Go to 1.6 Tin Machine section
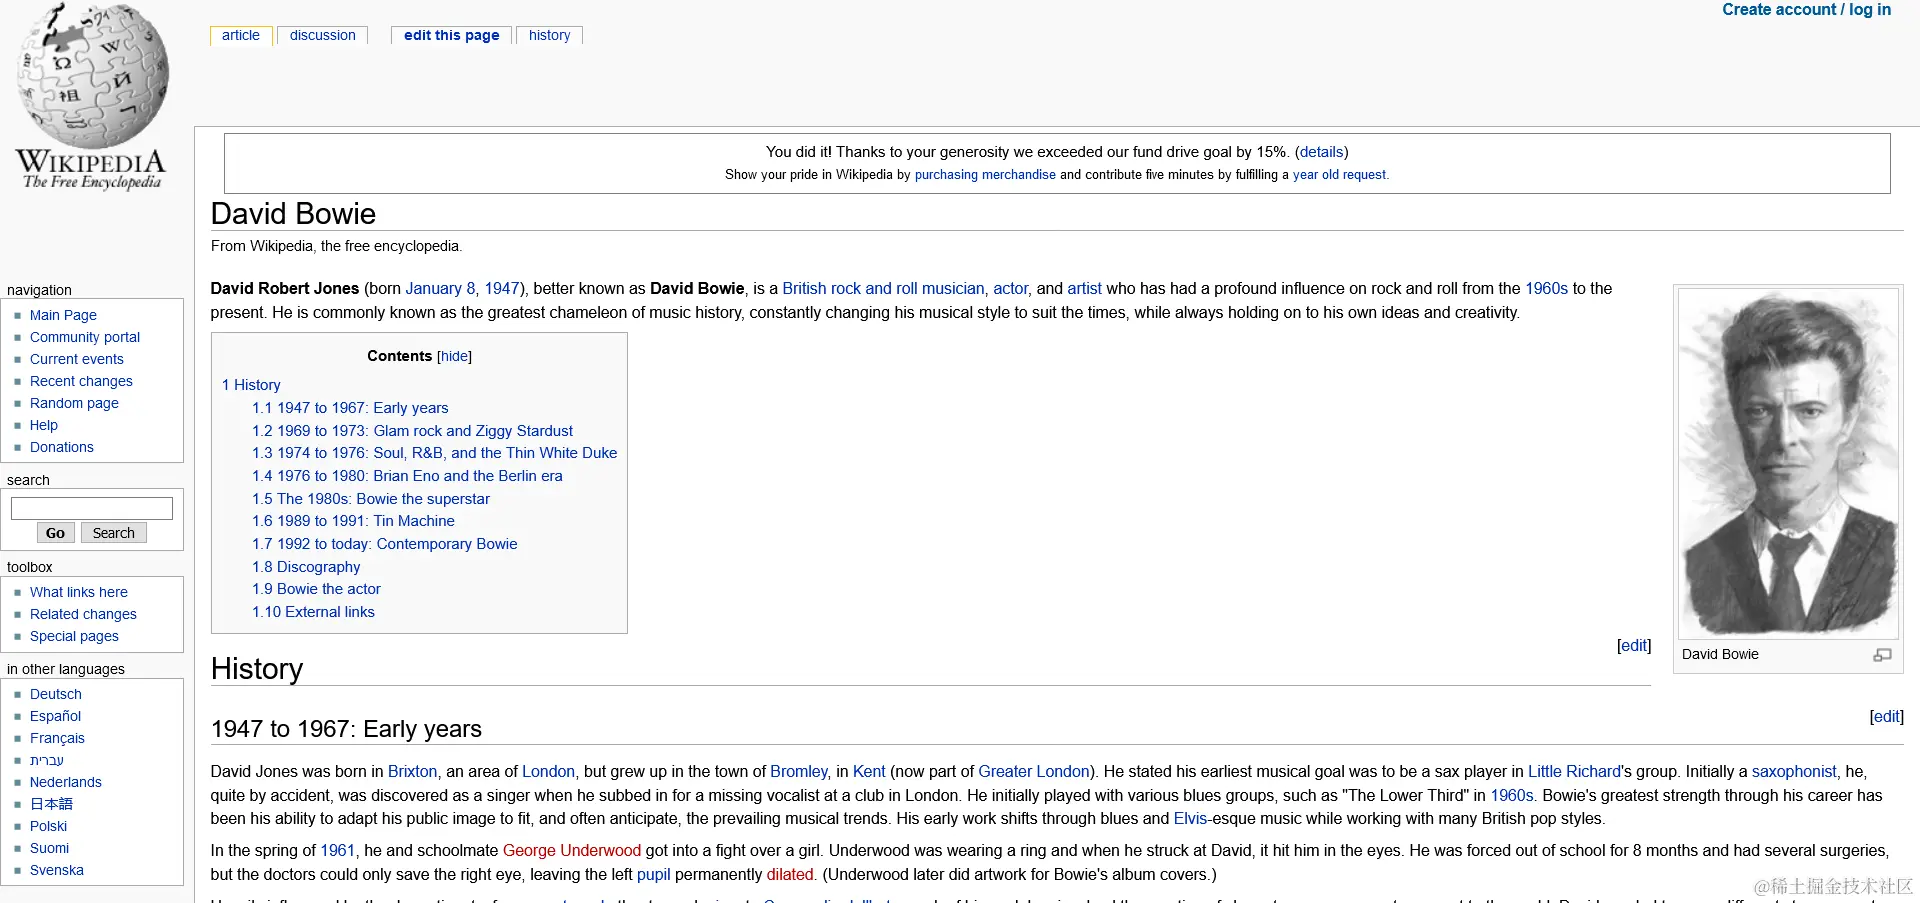1920x903 pixels. pos(353,521)
